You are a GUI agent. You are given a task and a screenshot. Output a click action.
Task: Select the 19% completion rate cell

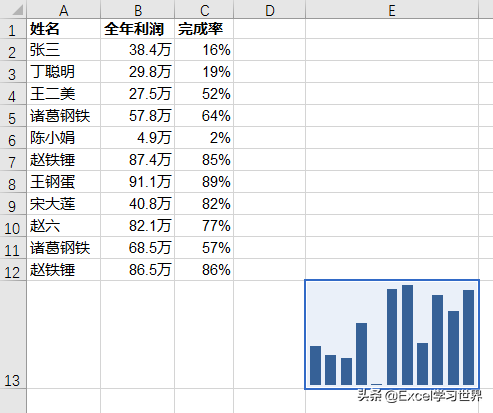coord(204,72)
